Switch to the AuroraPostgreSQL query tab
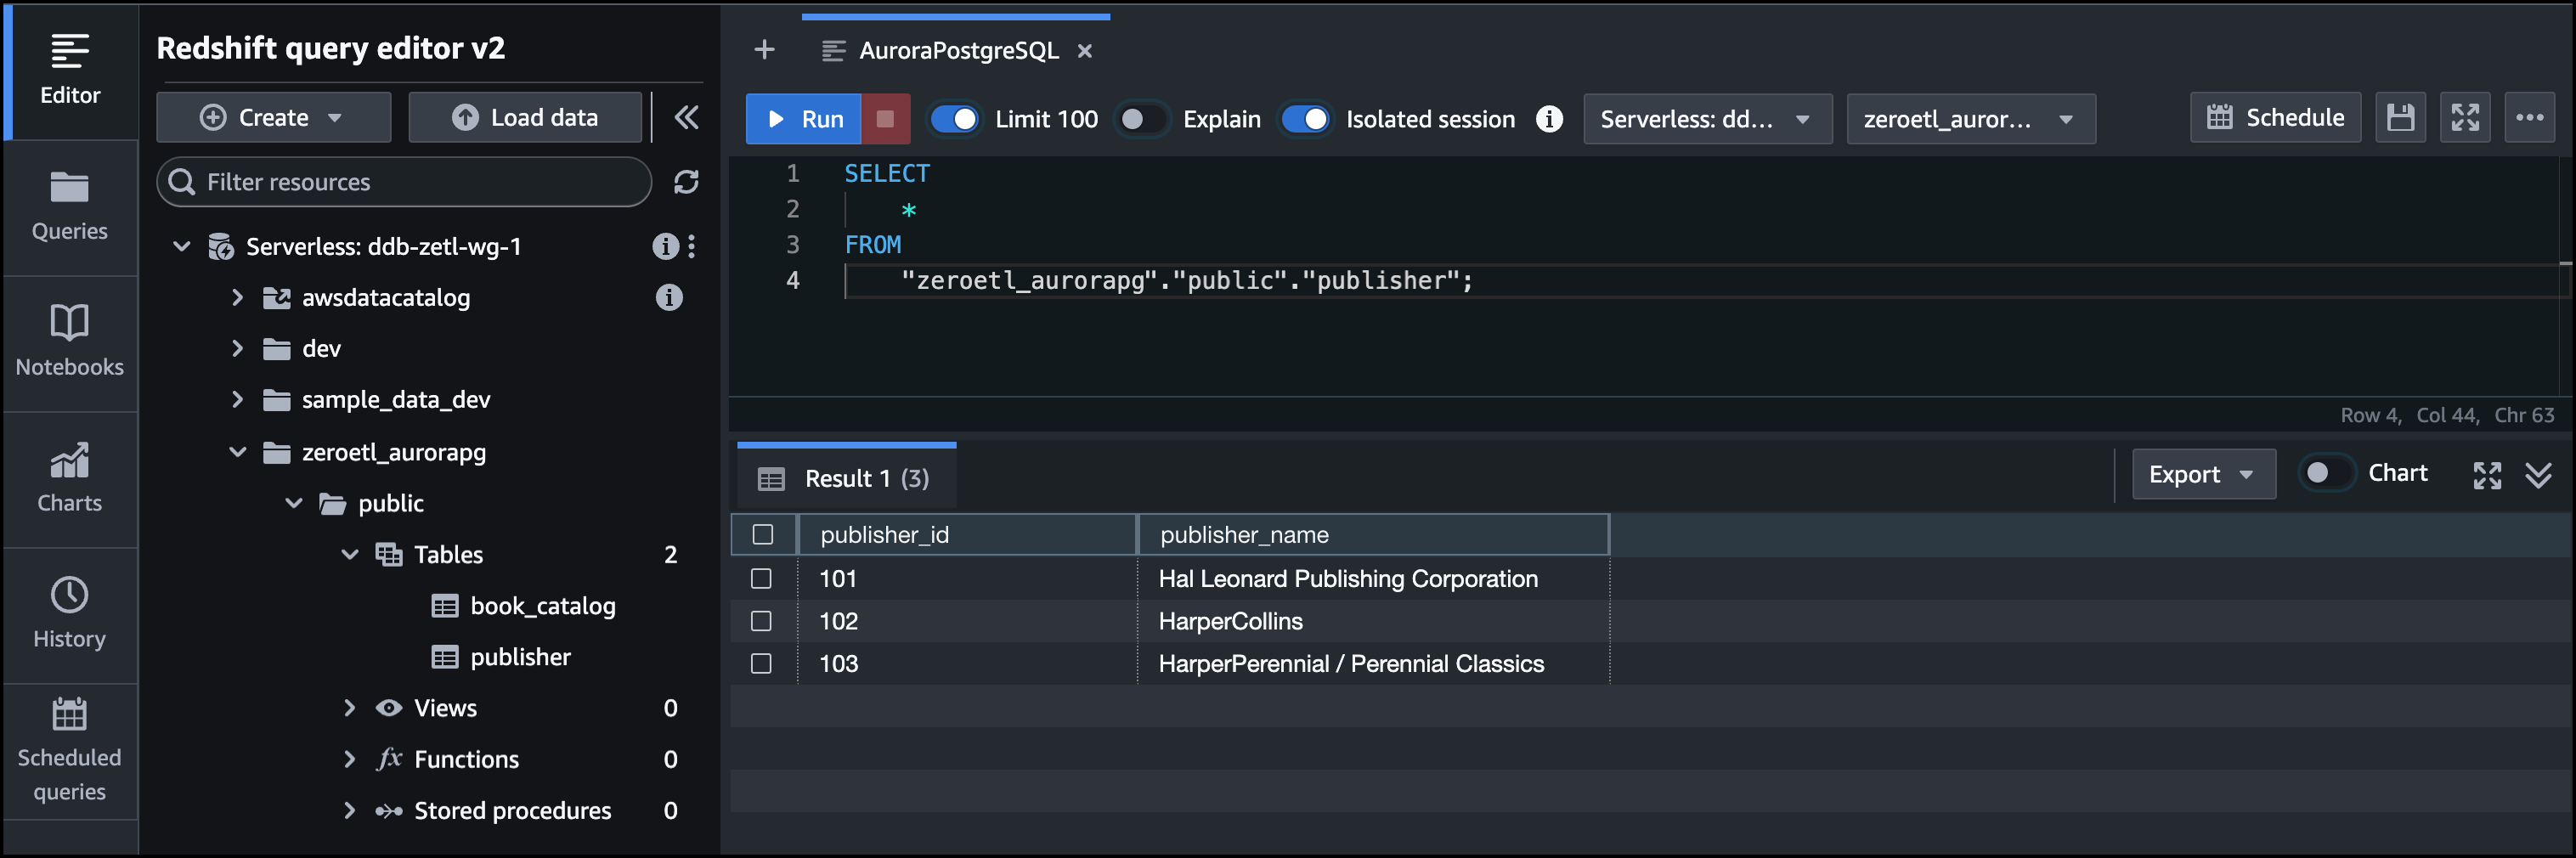The image size is (2576, 858). tap(957, 51)
